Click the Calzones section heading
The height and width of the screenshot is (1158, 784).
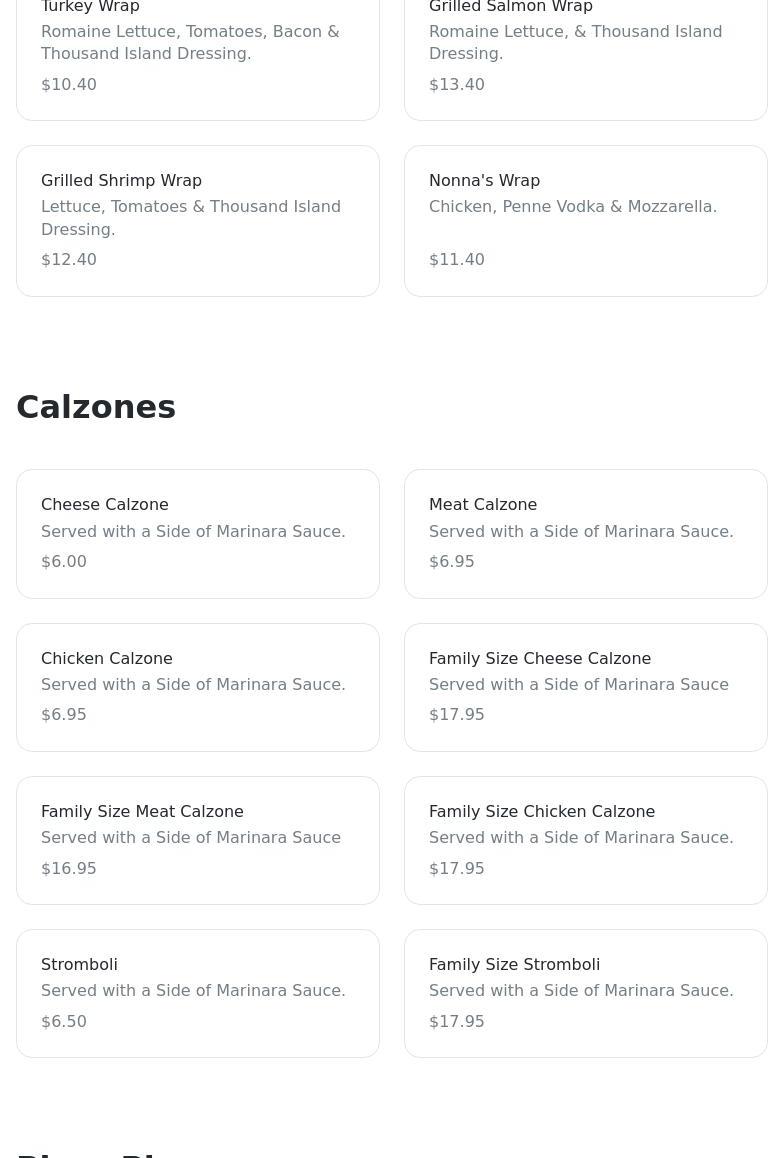[x=96, y=407]
